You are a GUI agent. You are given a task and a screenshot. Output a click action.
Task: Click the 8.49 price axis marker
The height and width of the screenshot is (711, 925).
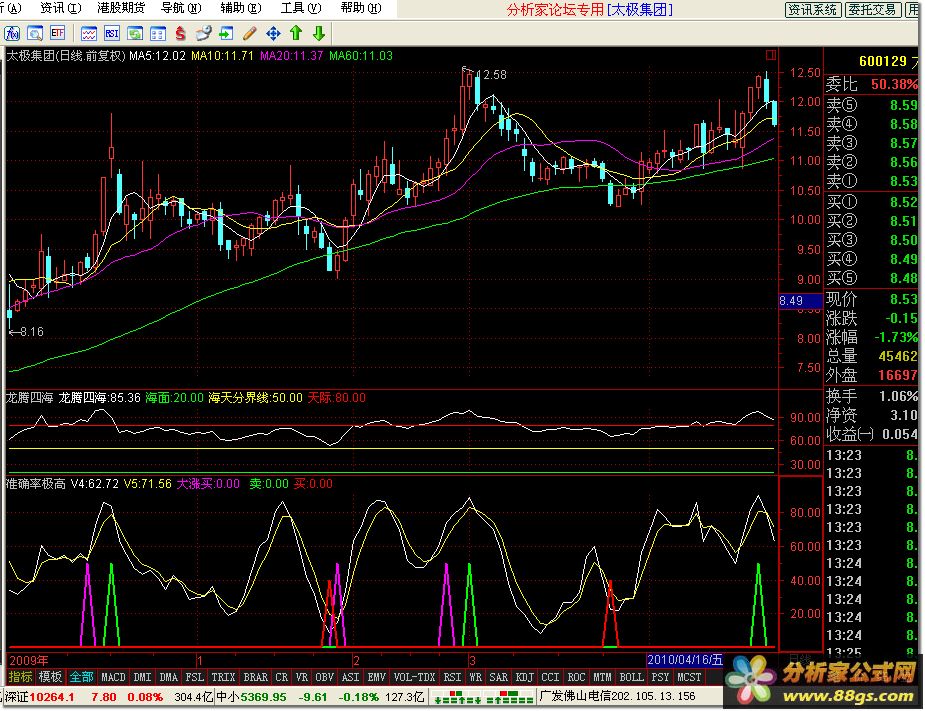[800, 301]
